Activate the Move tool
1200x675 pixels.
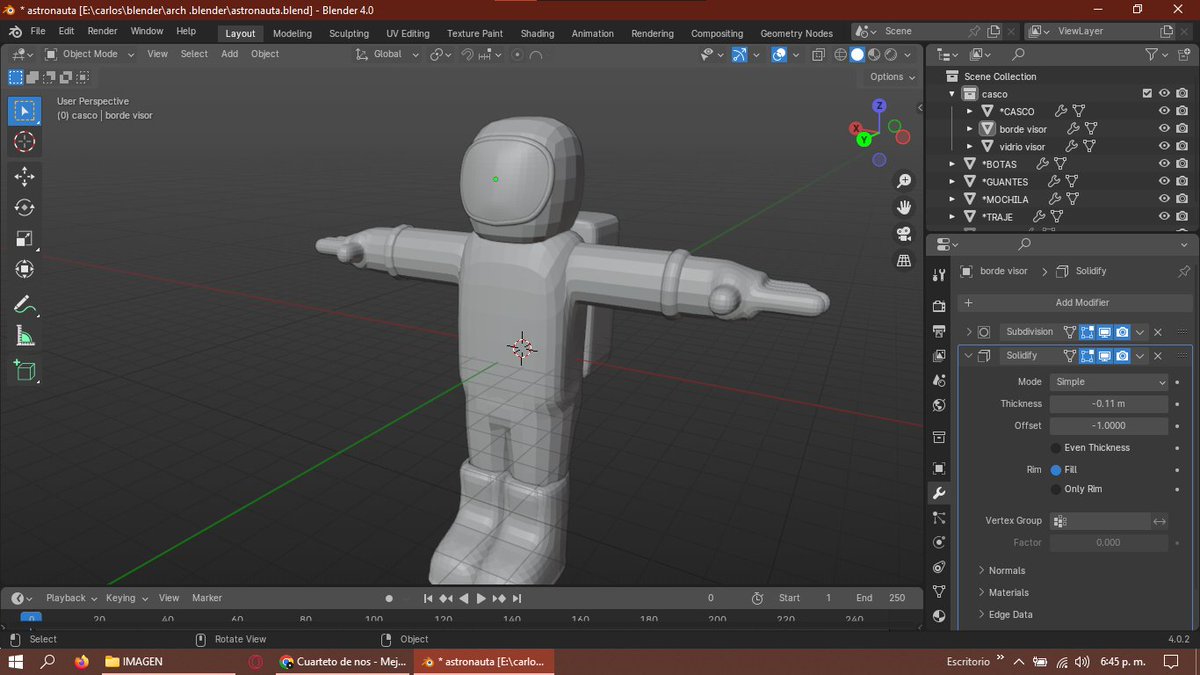pyautogui.click(x=25, y=177)
